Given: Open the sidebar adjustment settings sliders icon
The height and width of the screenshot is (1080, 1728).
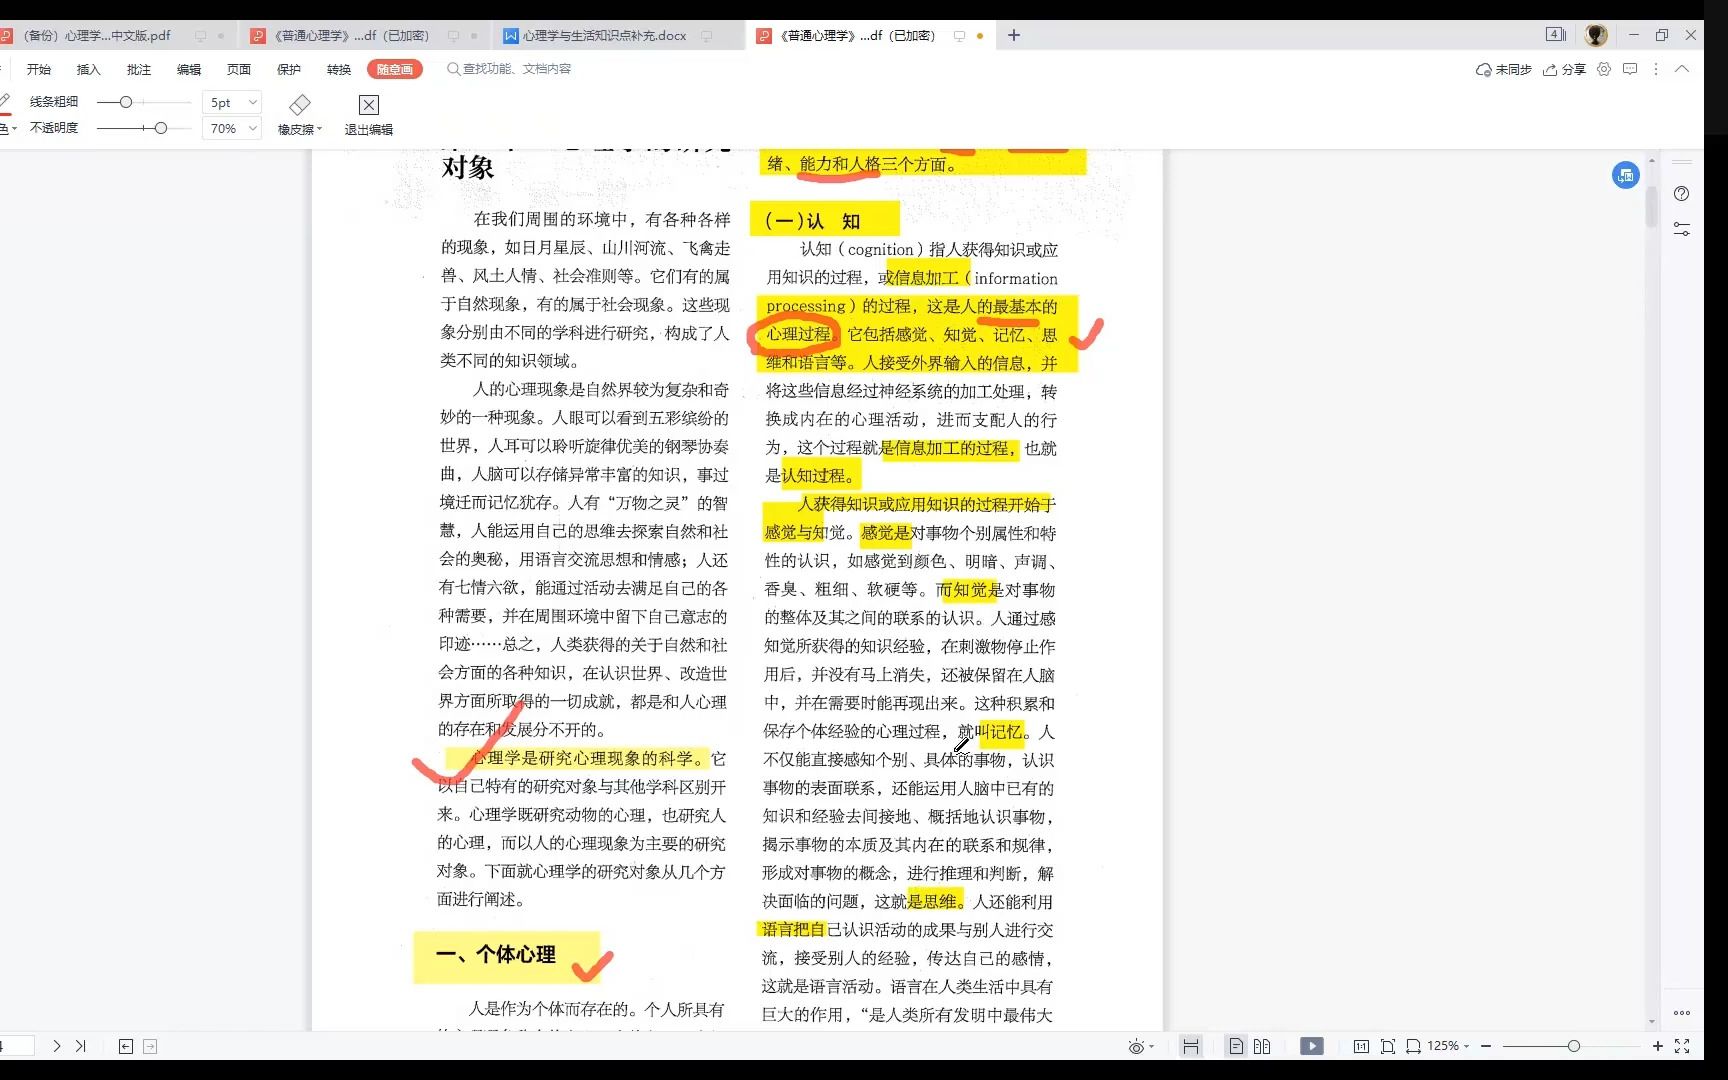Looking at the screenshot, I should (1682, 229).
